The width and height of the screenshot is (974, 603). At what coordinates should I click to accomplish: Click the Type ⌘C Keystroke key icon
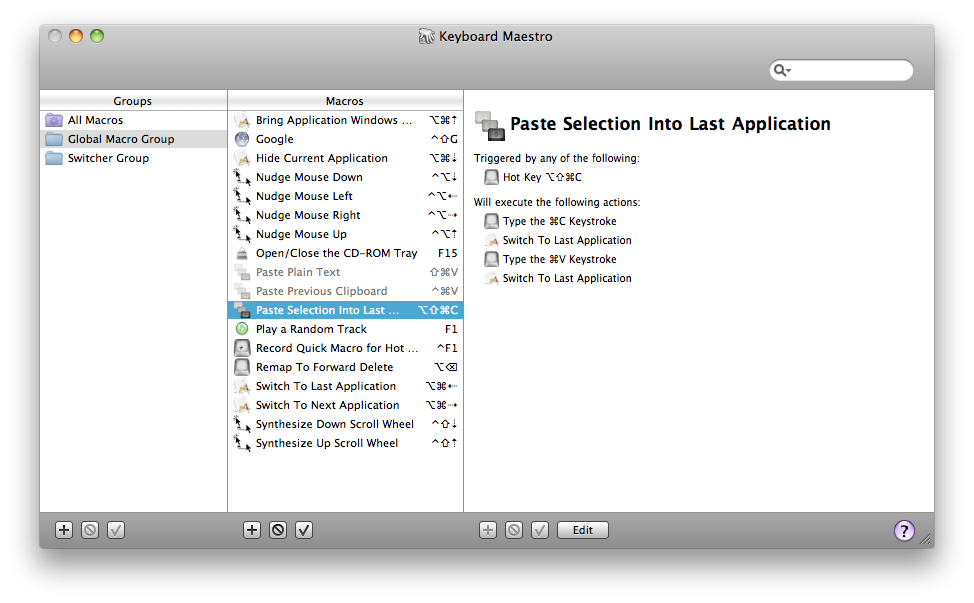click(x=491, y=221)
